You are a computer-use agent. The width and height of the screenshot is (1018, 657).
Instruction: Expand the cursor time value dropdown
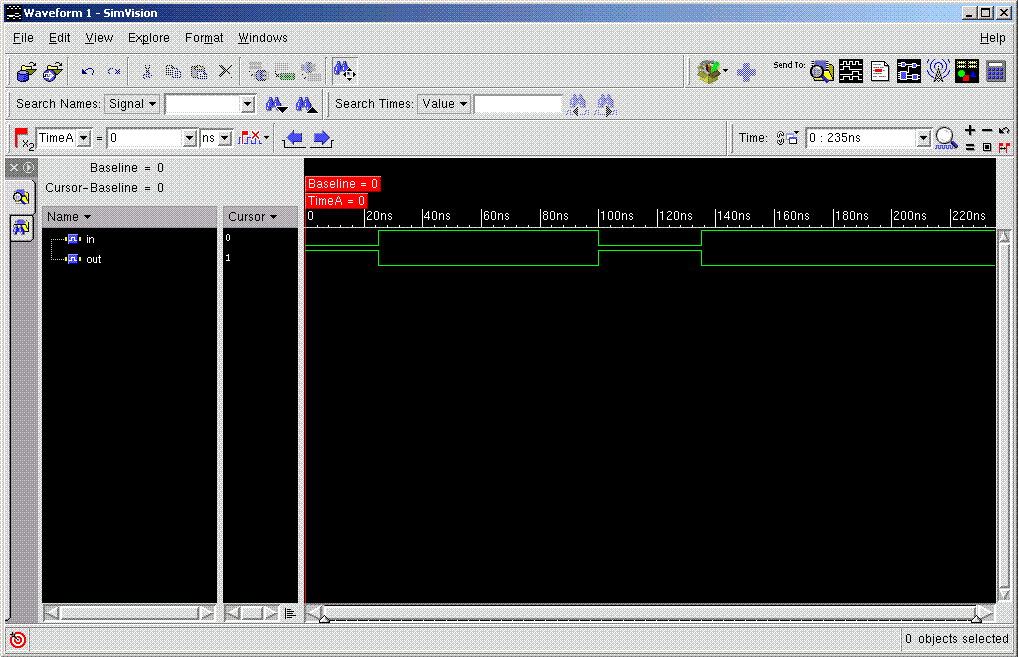click(189, 138)
